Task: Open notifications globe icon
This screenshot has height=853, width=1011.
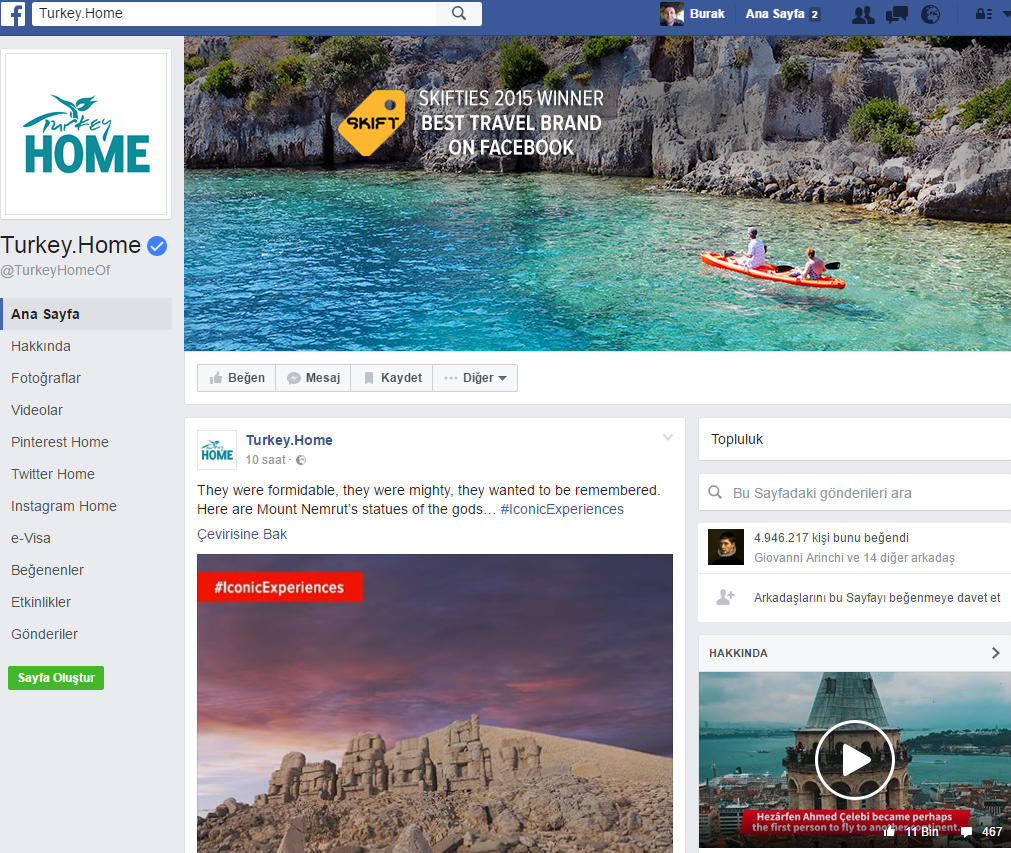Action: pyautogui.click(x=930, y=14)
